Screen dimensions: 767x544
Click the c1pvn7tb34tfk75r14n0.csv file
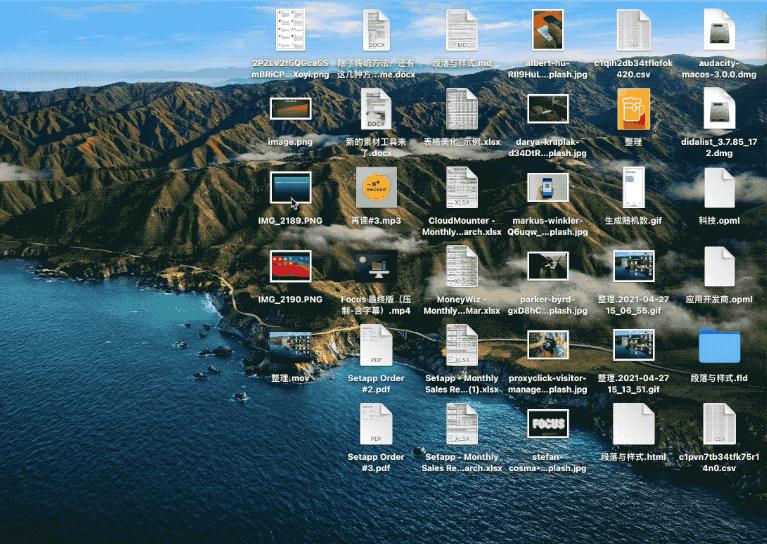click(719, 424)
